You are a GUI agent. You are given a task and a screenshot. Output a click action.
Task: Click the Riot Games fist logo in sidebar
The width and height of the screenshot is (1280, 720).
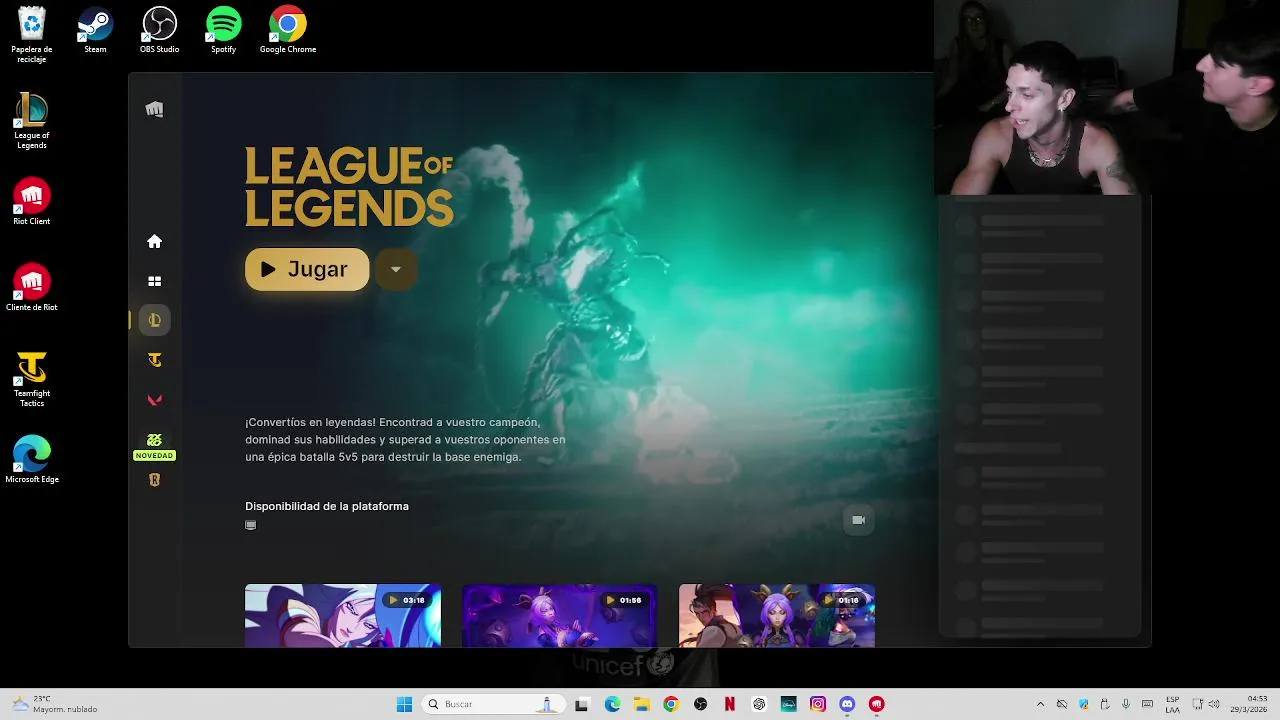pyautogui.click(x=154, y=109)
